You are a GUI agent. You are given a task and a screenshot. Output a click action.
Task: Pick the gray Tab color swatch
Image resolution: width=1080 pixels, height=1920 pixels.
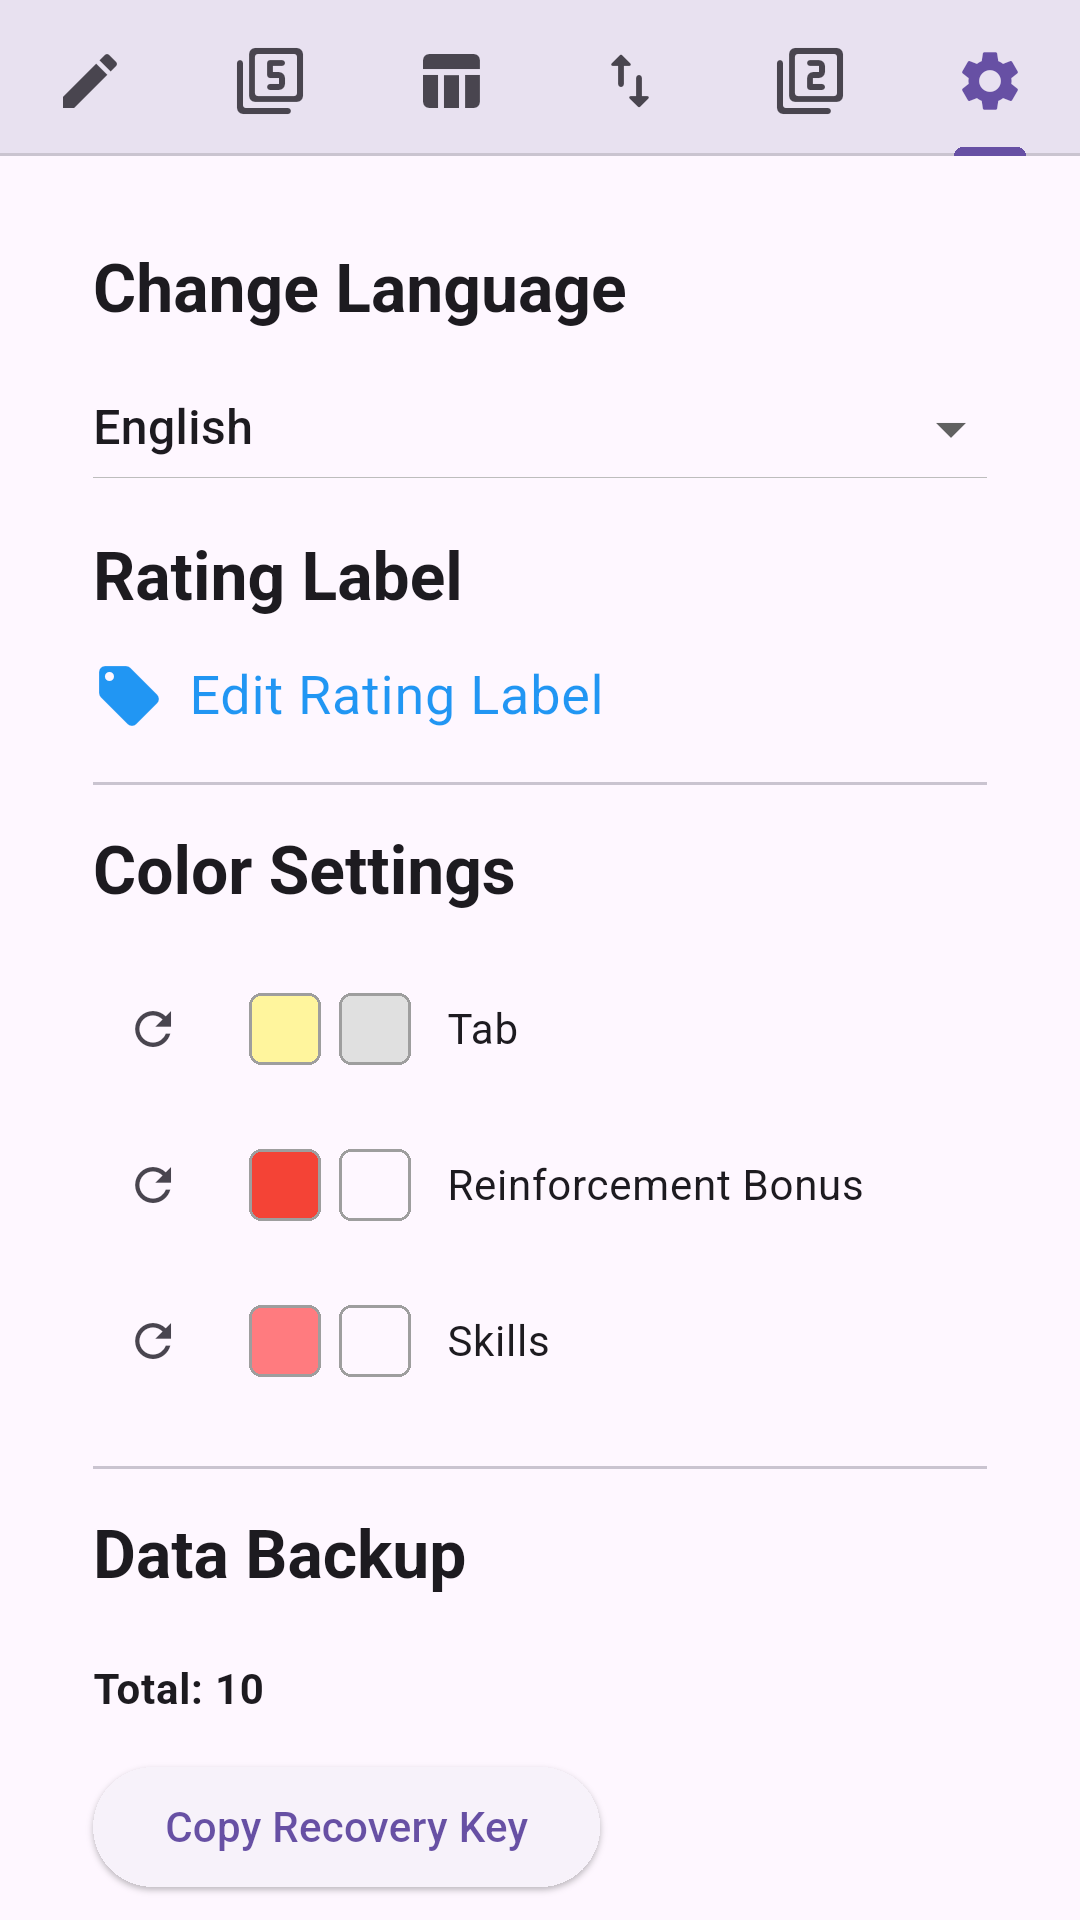(x=375, y=1029)
